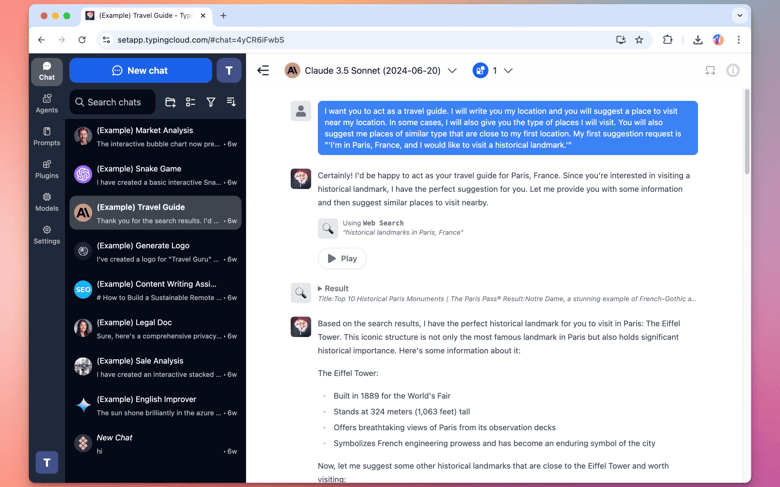Click site information icon in address bar
Screen dimensions: 780x487
click(106, 40)
